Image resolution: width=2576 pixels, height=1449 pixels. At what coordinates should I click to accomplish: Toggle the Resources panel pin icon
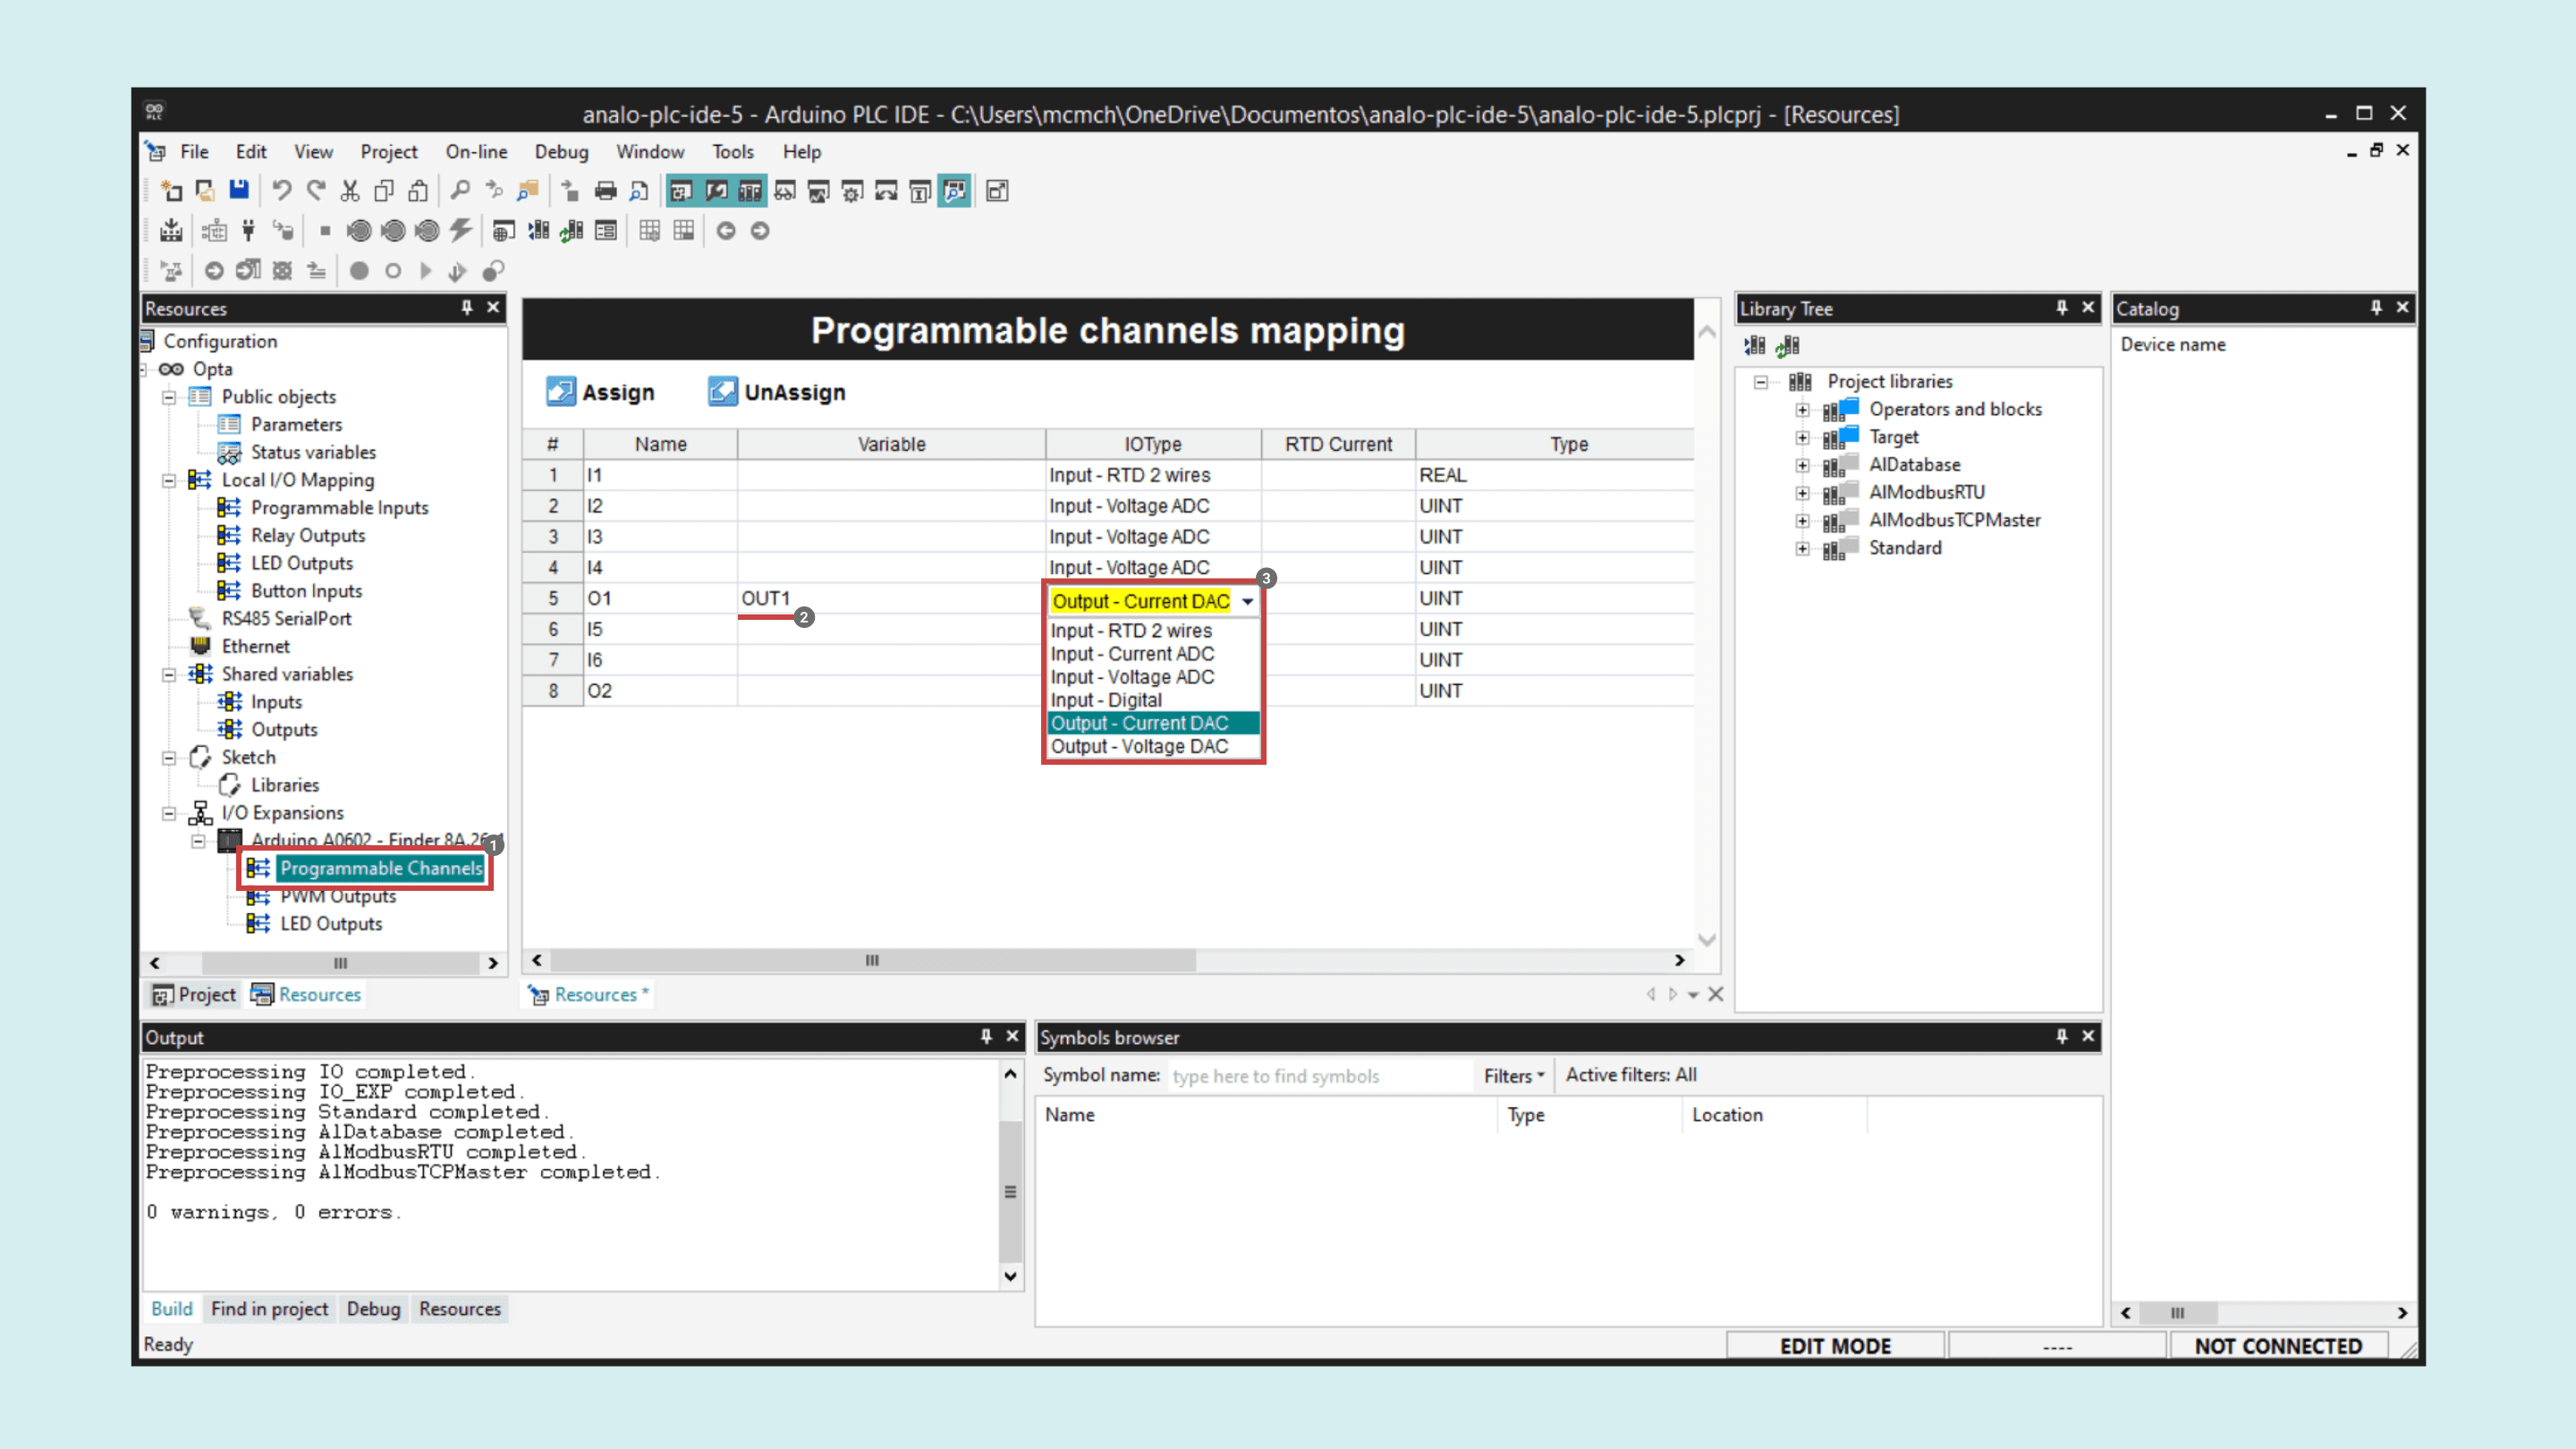pos(466,307)
